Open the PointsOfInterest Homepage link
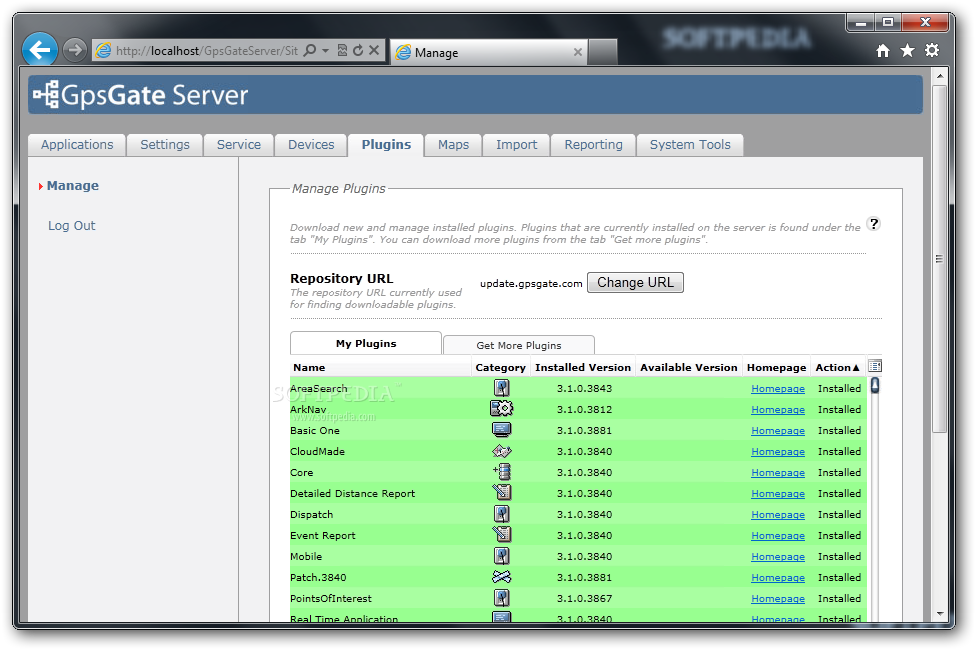 tap(778, 598)
